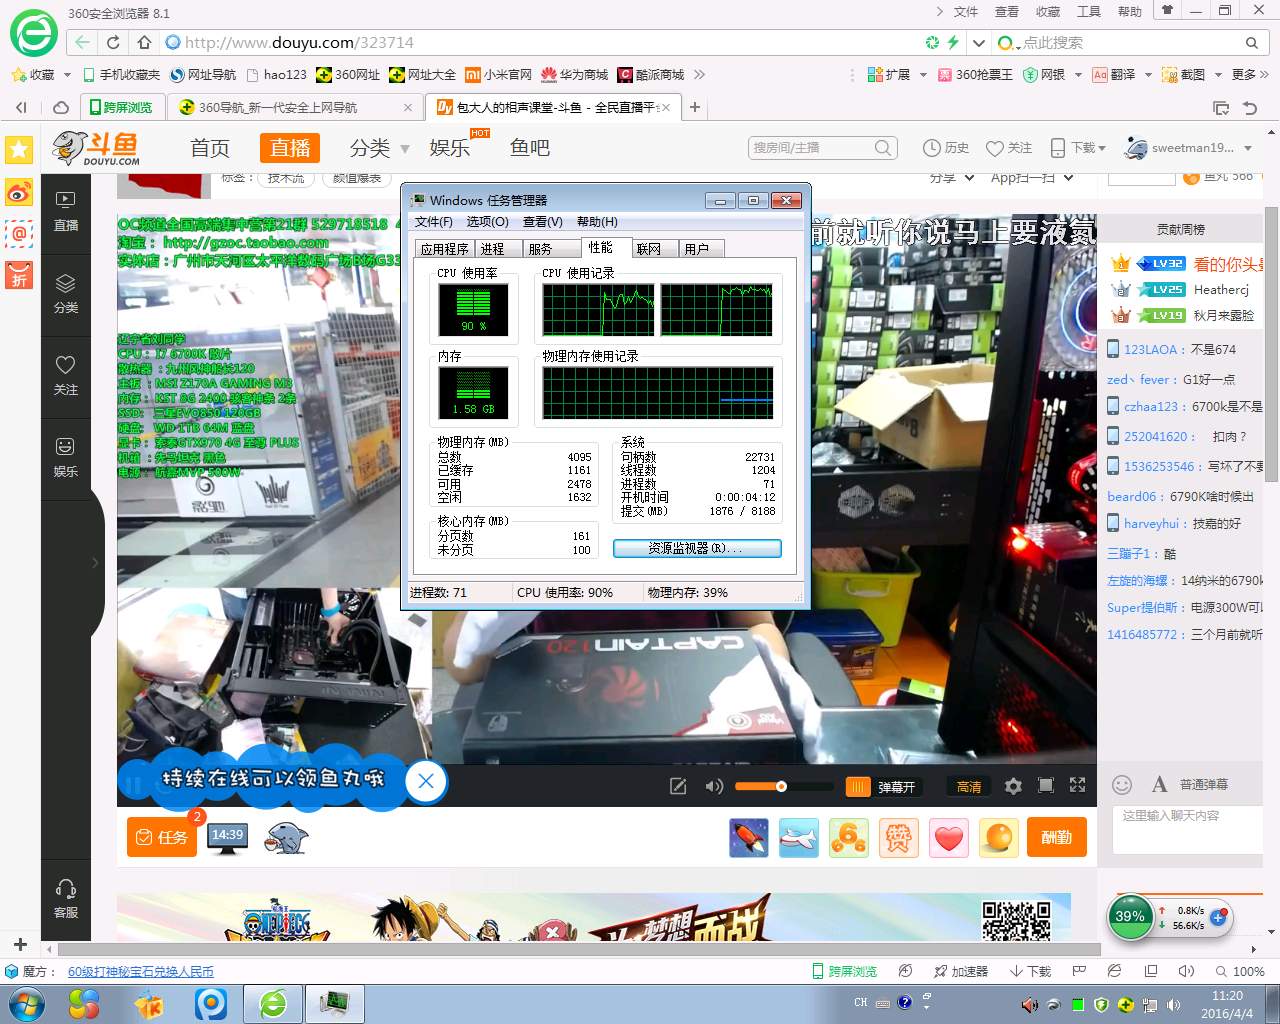Image resolution: width=1280 pixels, height=1024 pixels.
Task: Open 客服 customer service sidebar icon
Action: [66, 899]
